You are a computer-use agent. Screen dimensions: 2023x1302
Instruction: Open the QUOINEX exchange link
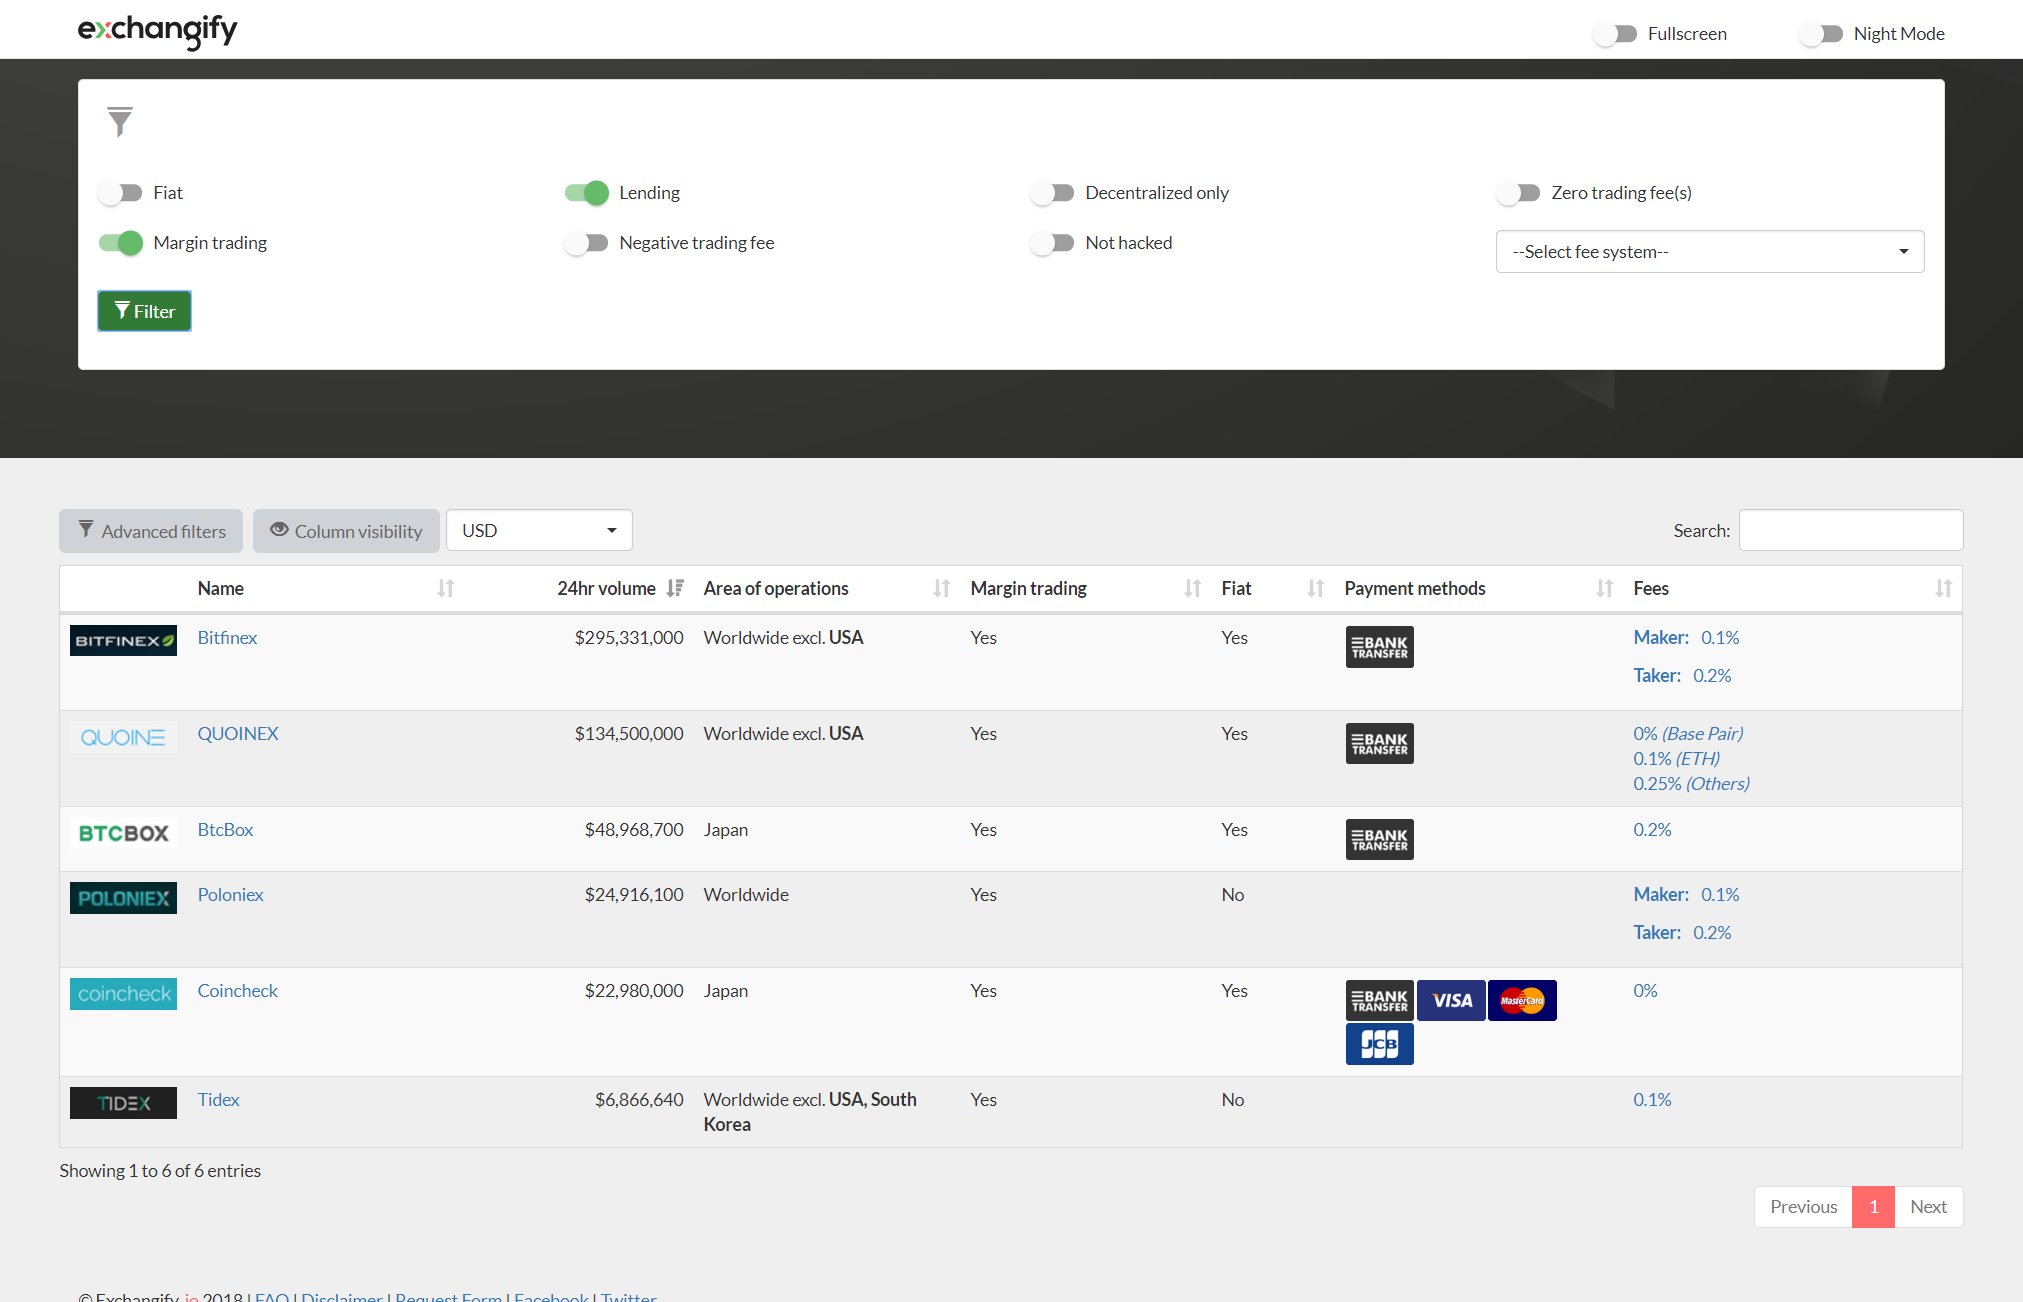point(238,733)
